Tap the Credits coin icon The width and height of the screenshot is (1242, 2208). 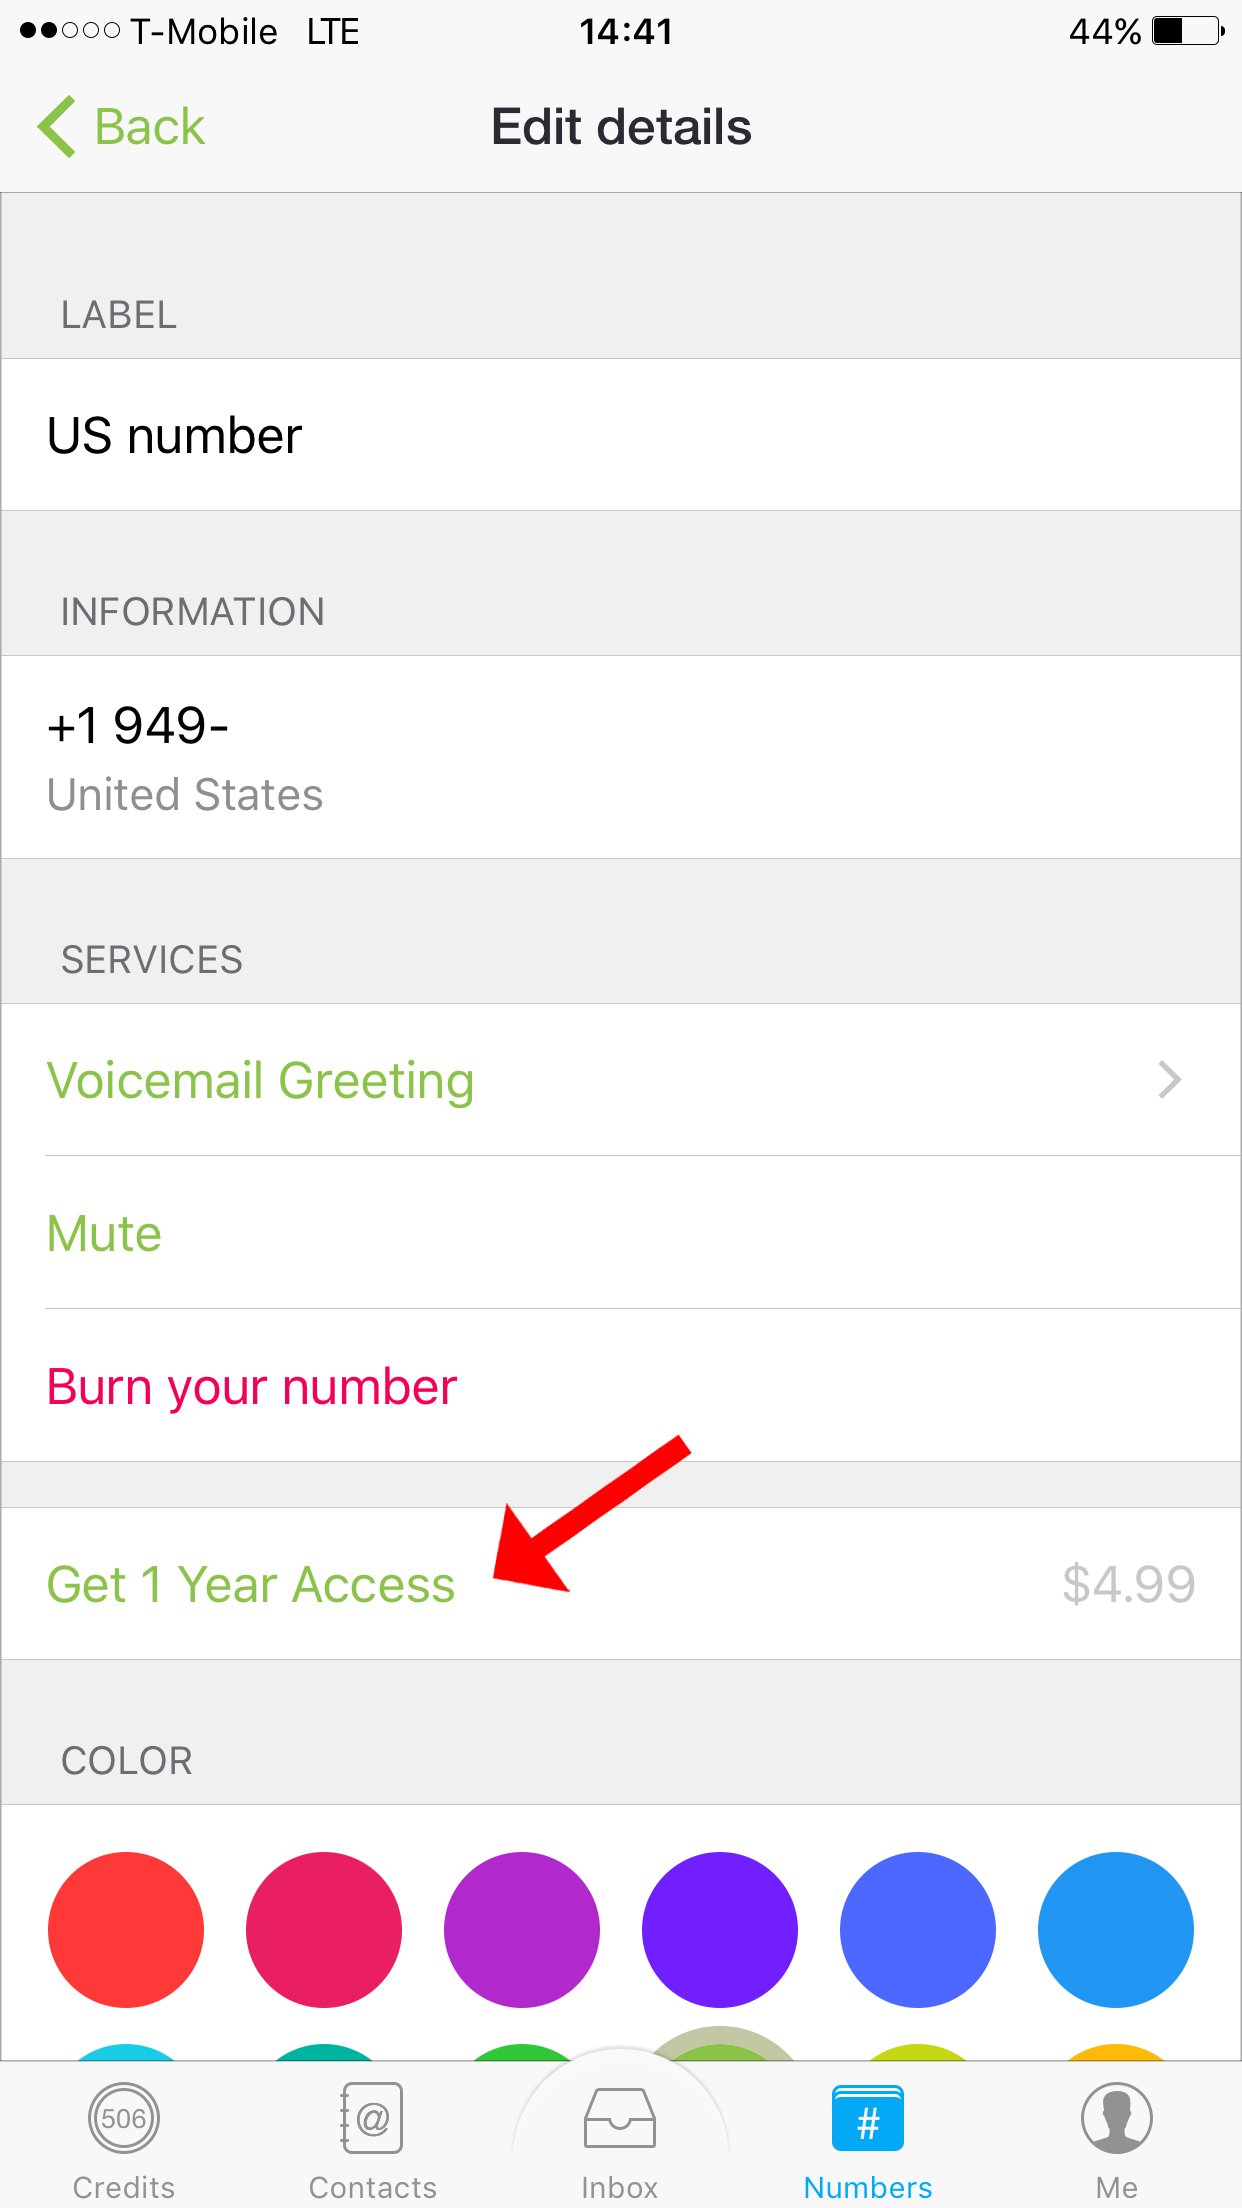point(124,2118)
